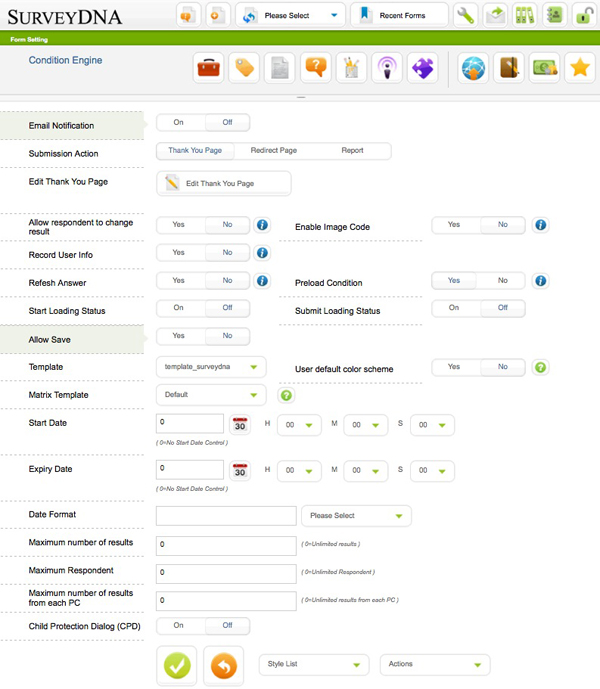The width and height of the screenshot is (600, 689).
Task: Select the Redirect Page submission option
Action: 273,151
